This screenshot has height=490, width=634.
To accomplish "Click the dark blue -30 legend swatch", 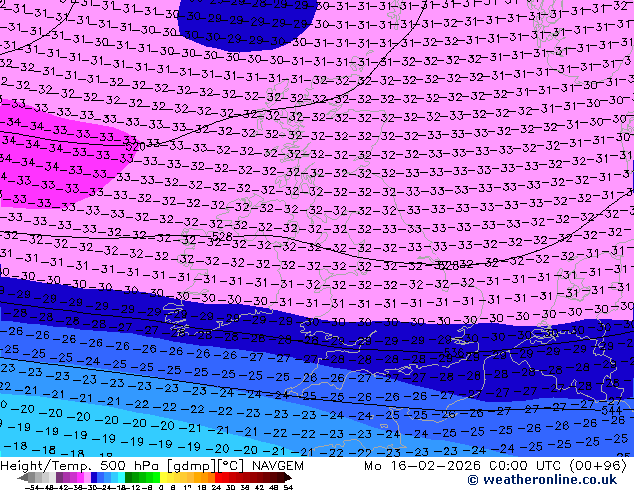I will pos(94,477).
